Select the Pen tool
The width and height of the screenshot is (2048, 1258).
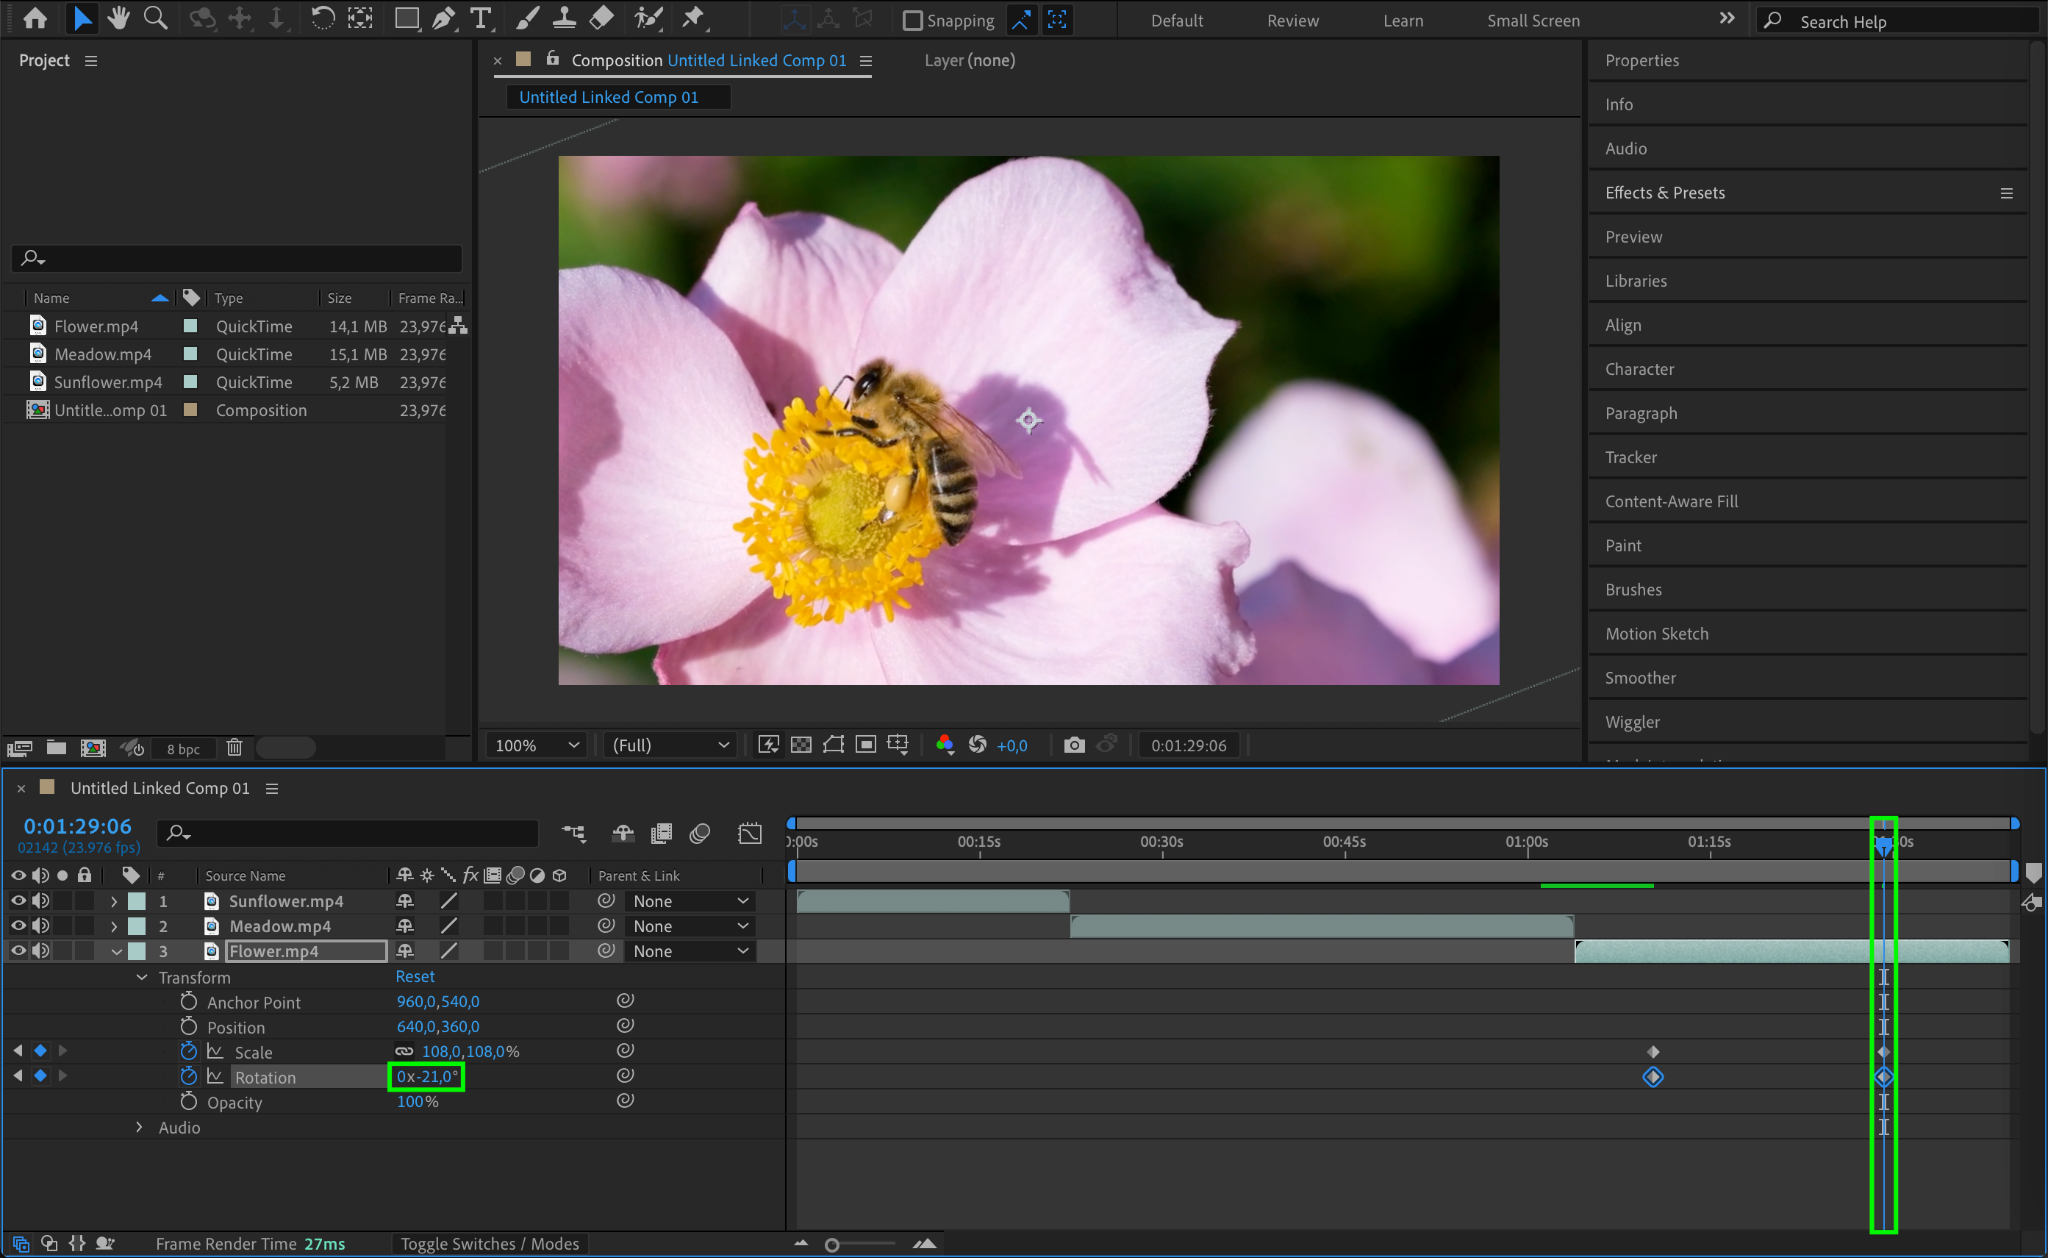[x=443, y=18]
